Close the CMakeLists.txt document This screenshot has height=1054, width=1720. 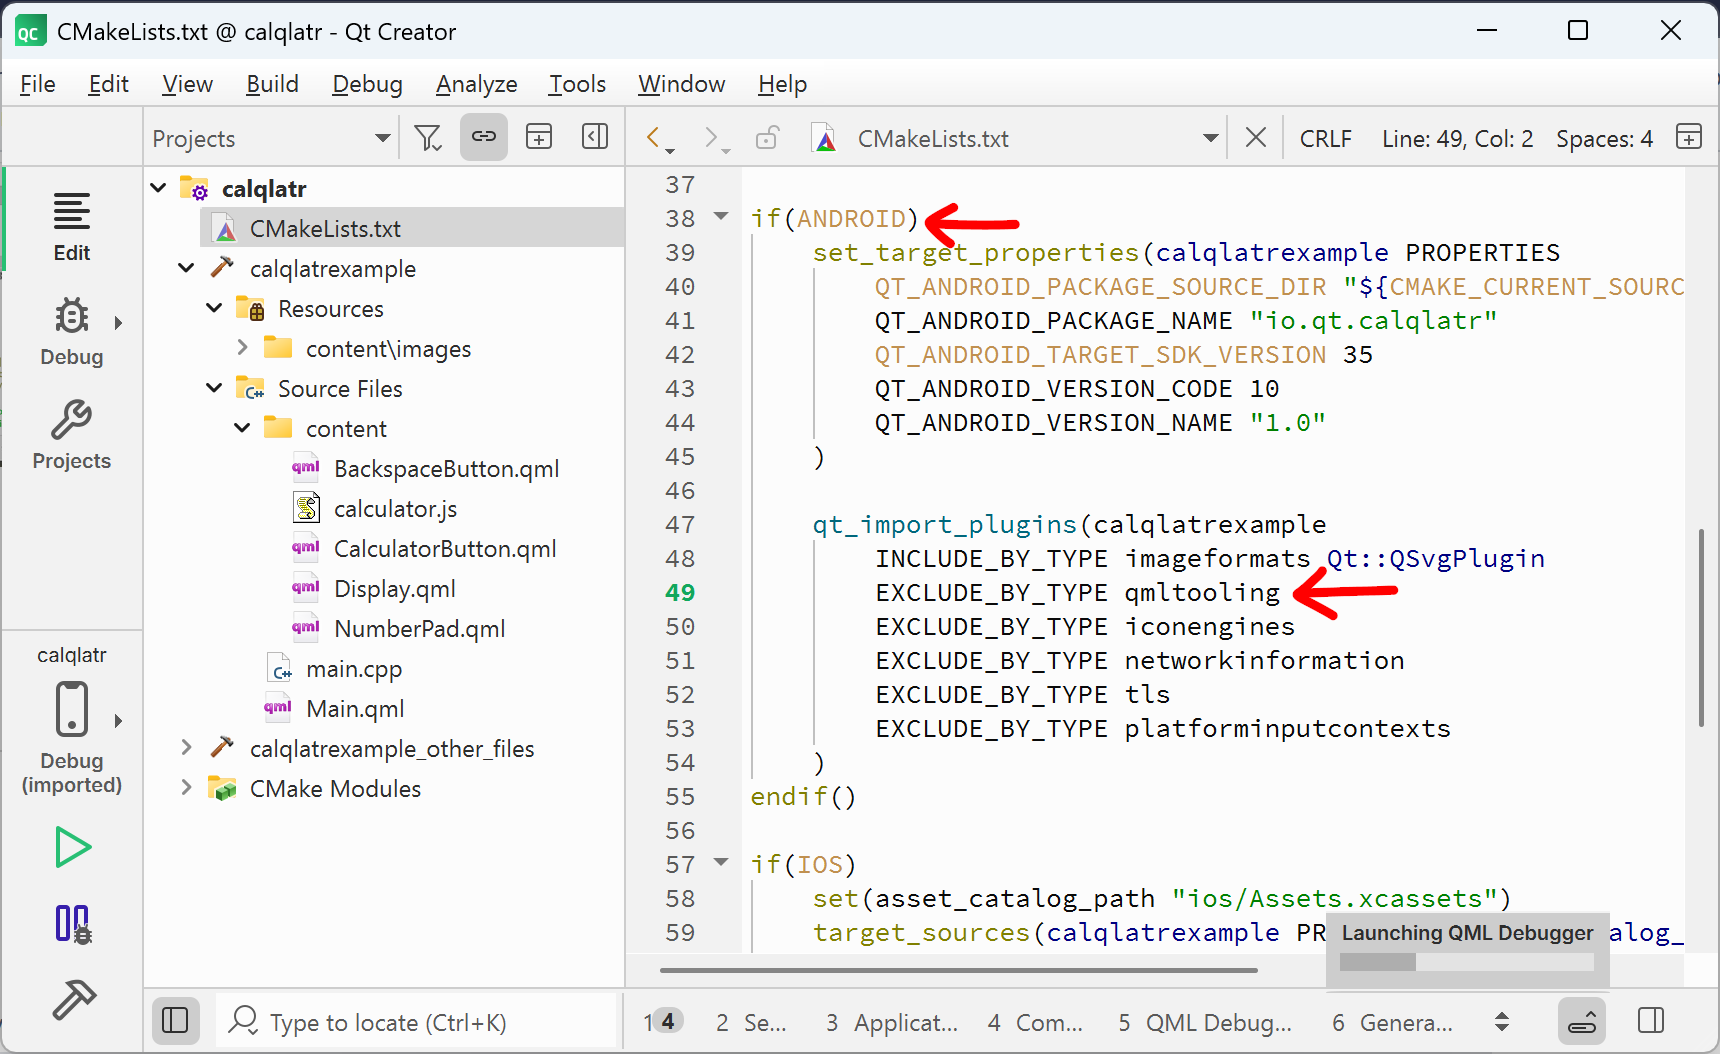(1256, 137)
